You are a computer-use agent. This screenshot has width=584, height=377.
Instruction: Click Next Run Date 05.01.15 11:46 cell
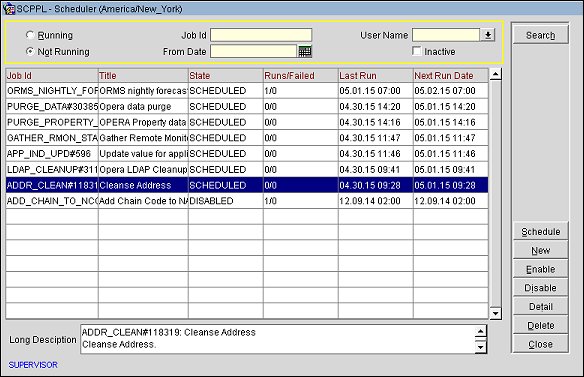(451, 153)
